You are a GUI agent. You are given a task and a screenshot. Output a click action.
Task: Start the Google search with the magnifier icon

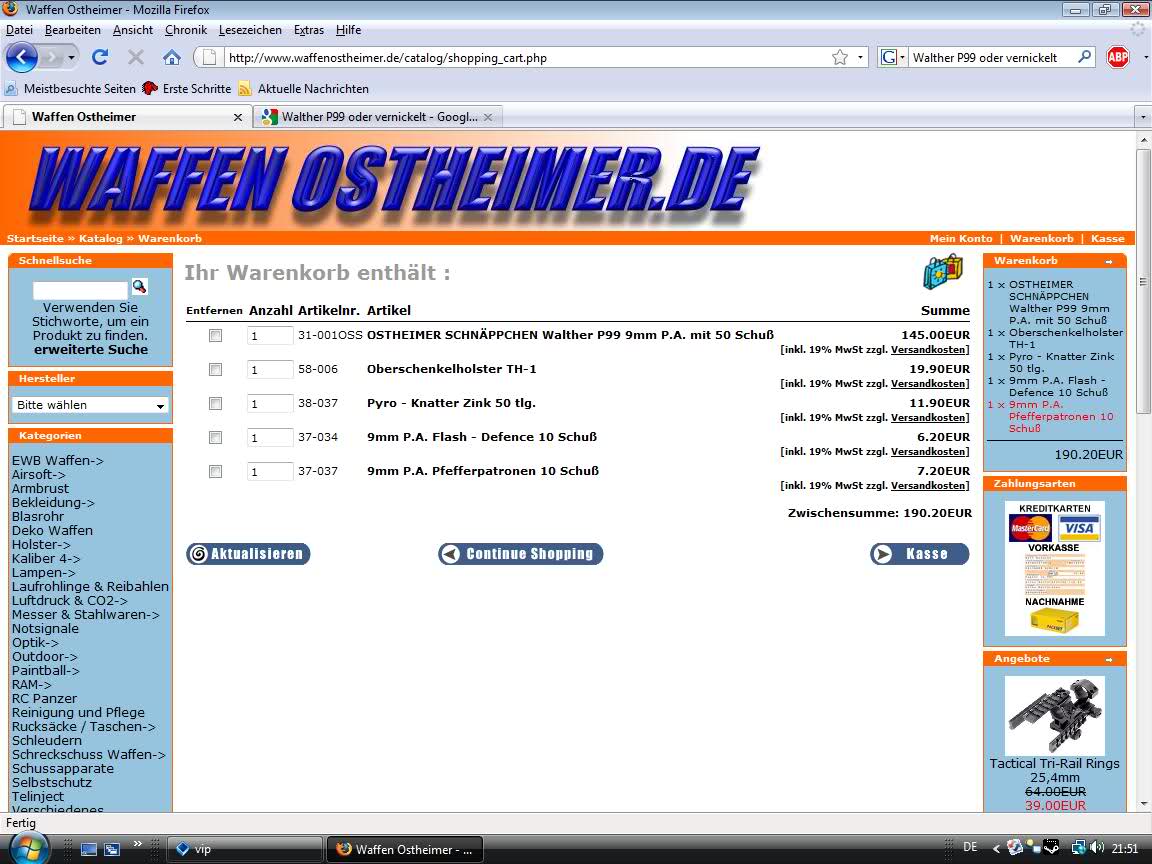(x=1084, y=57)
